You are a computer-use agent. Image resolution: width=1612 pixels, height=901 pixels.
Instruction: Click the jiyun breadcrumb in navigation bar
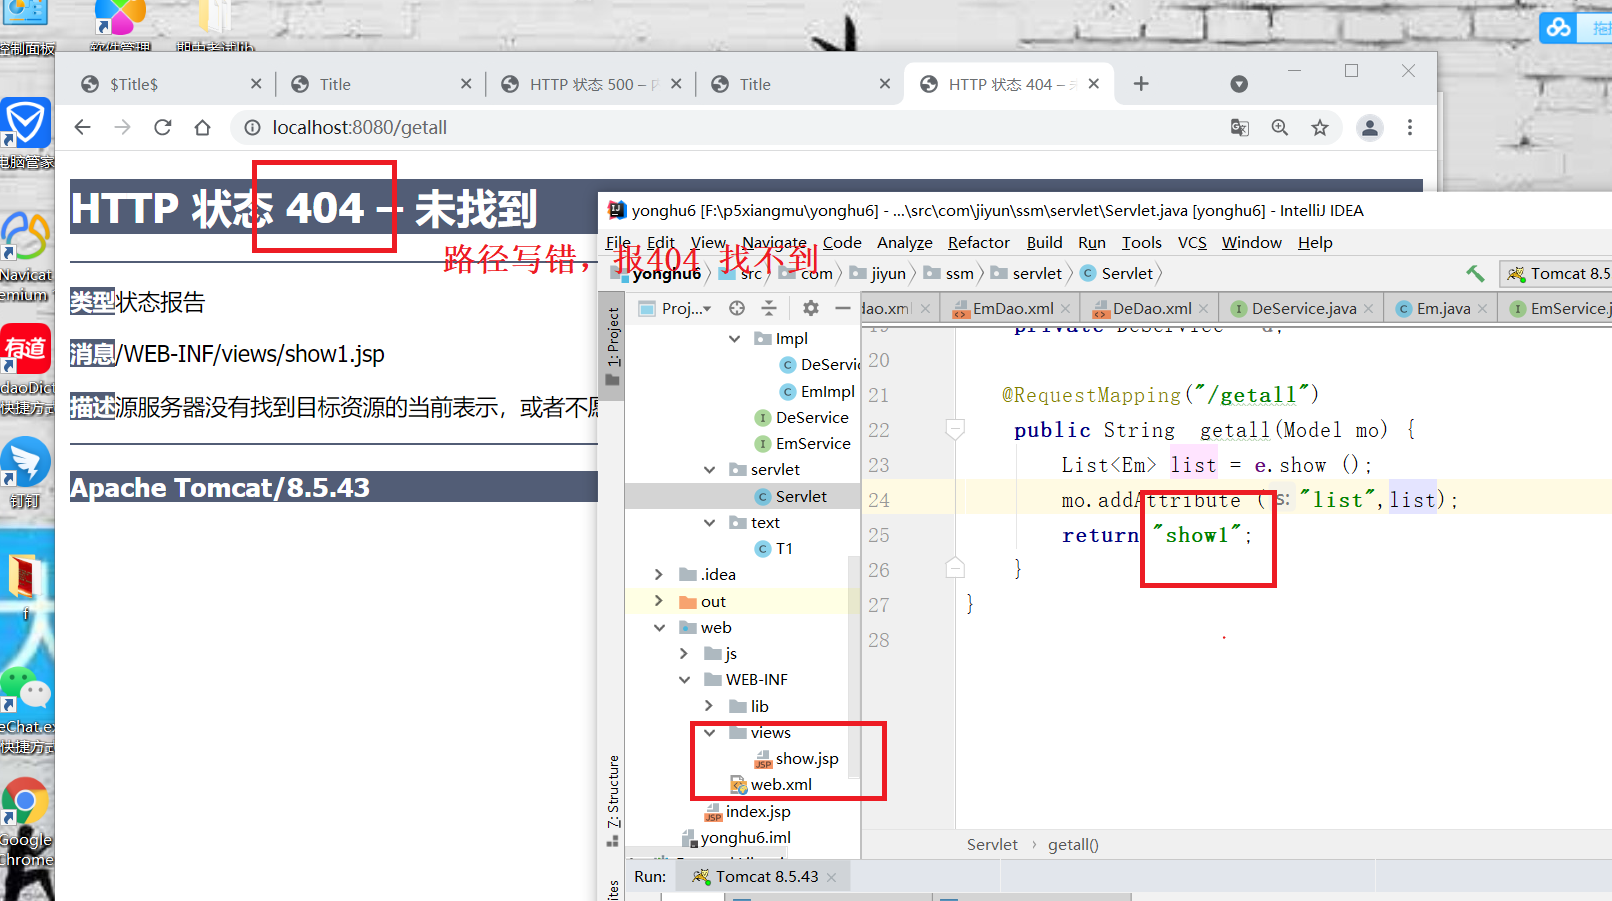(x=877, y=273)
